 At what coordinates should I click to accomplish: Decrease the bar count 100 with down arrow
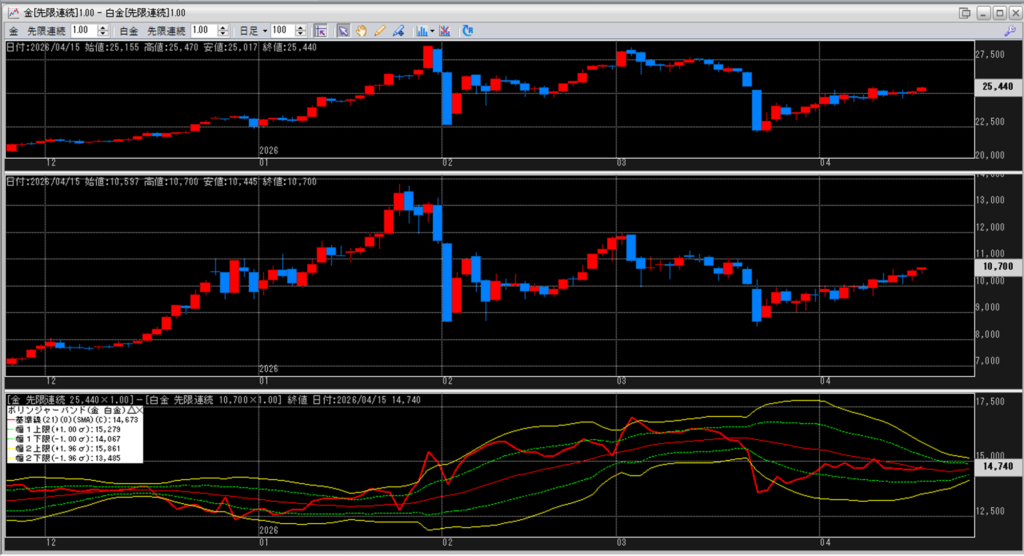click(x=300, y=34)
